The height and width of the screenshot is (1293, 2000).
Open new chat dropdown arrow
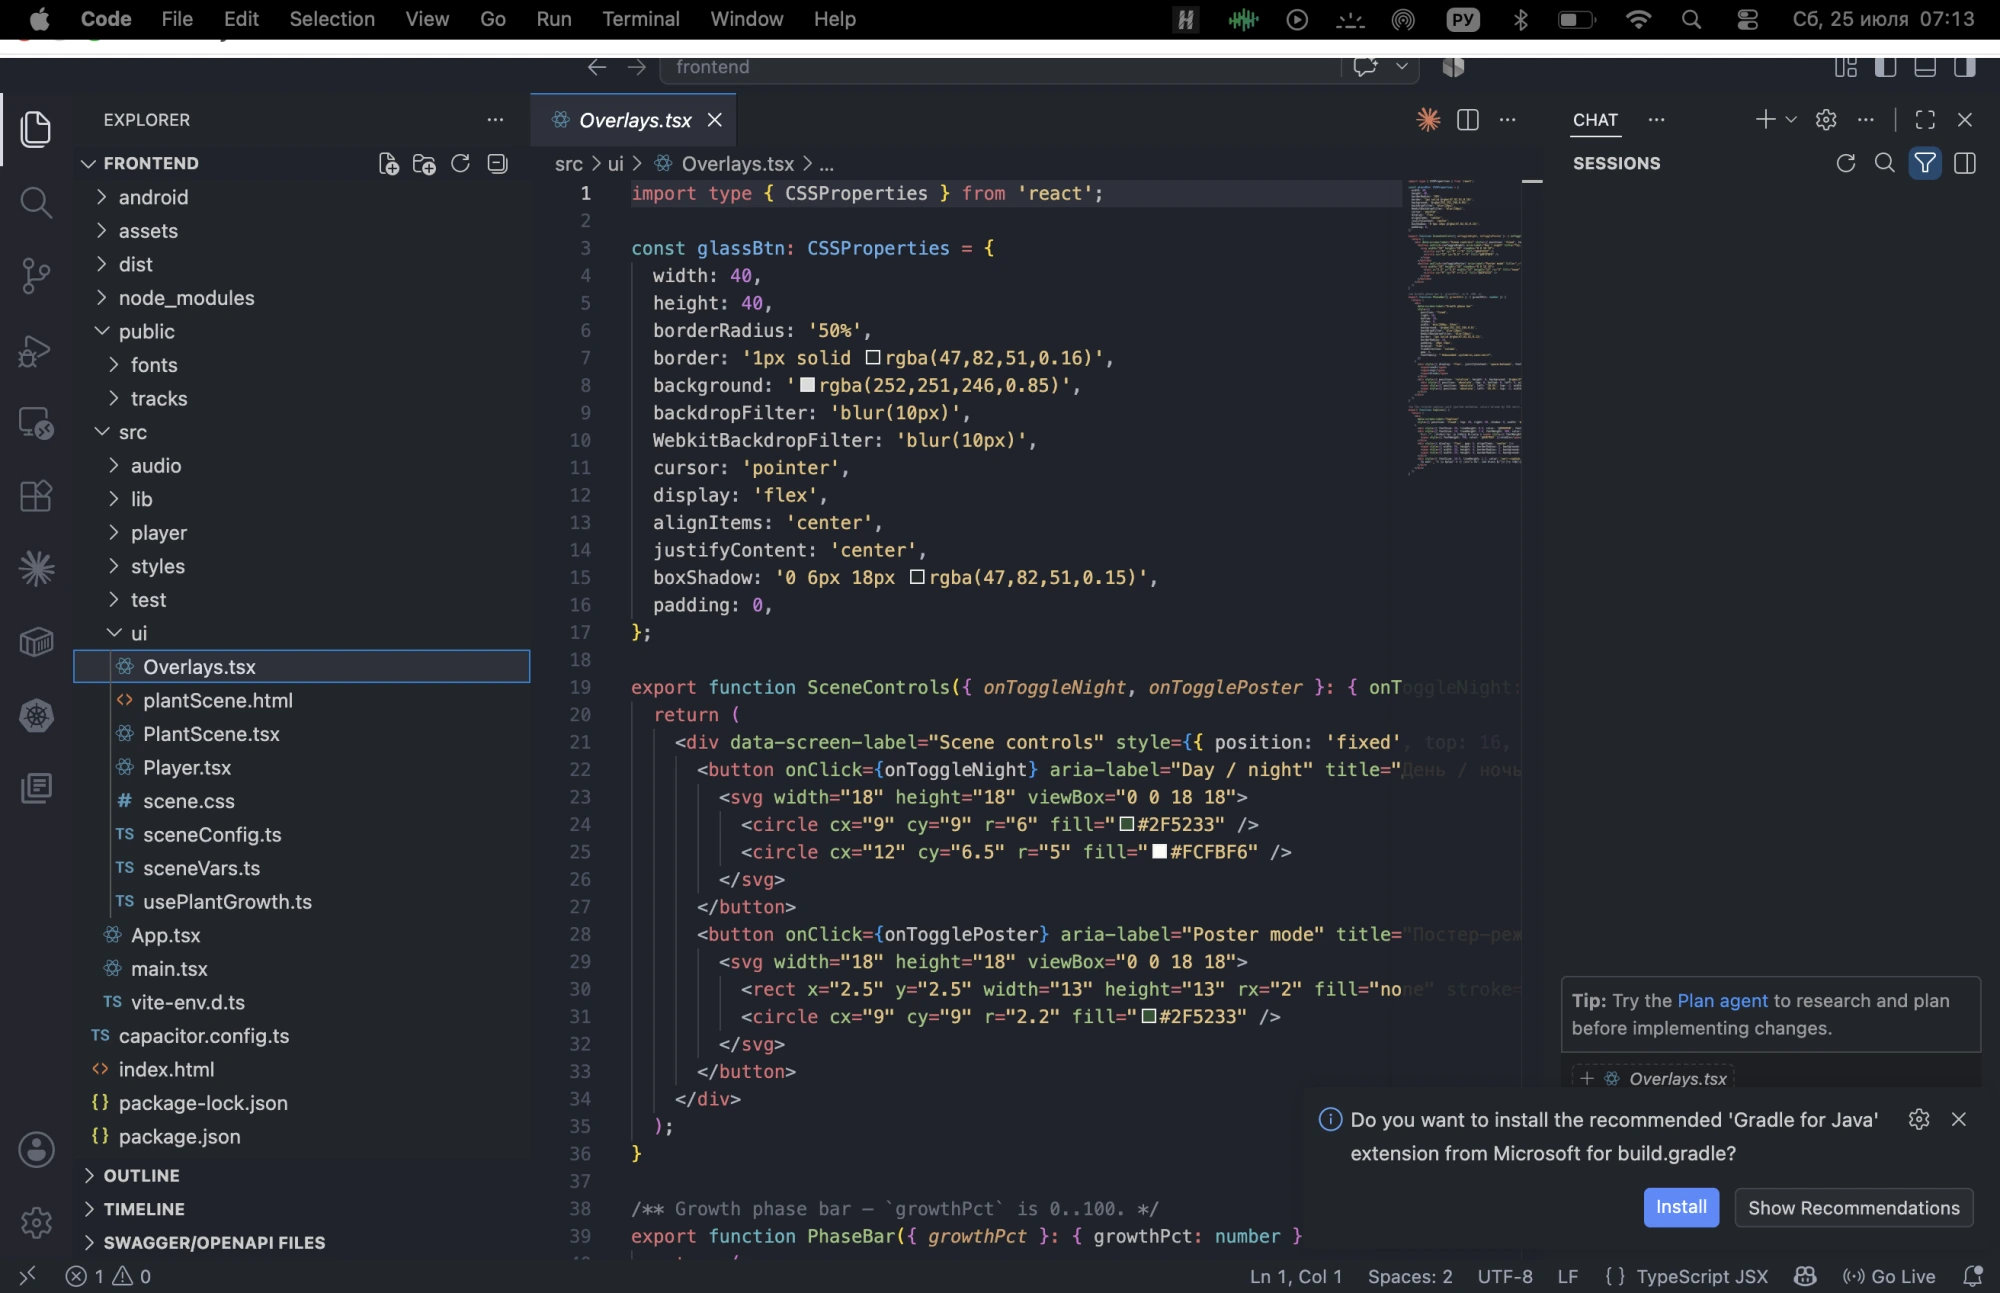tap(1791, 120)
